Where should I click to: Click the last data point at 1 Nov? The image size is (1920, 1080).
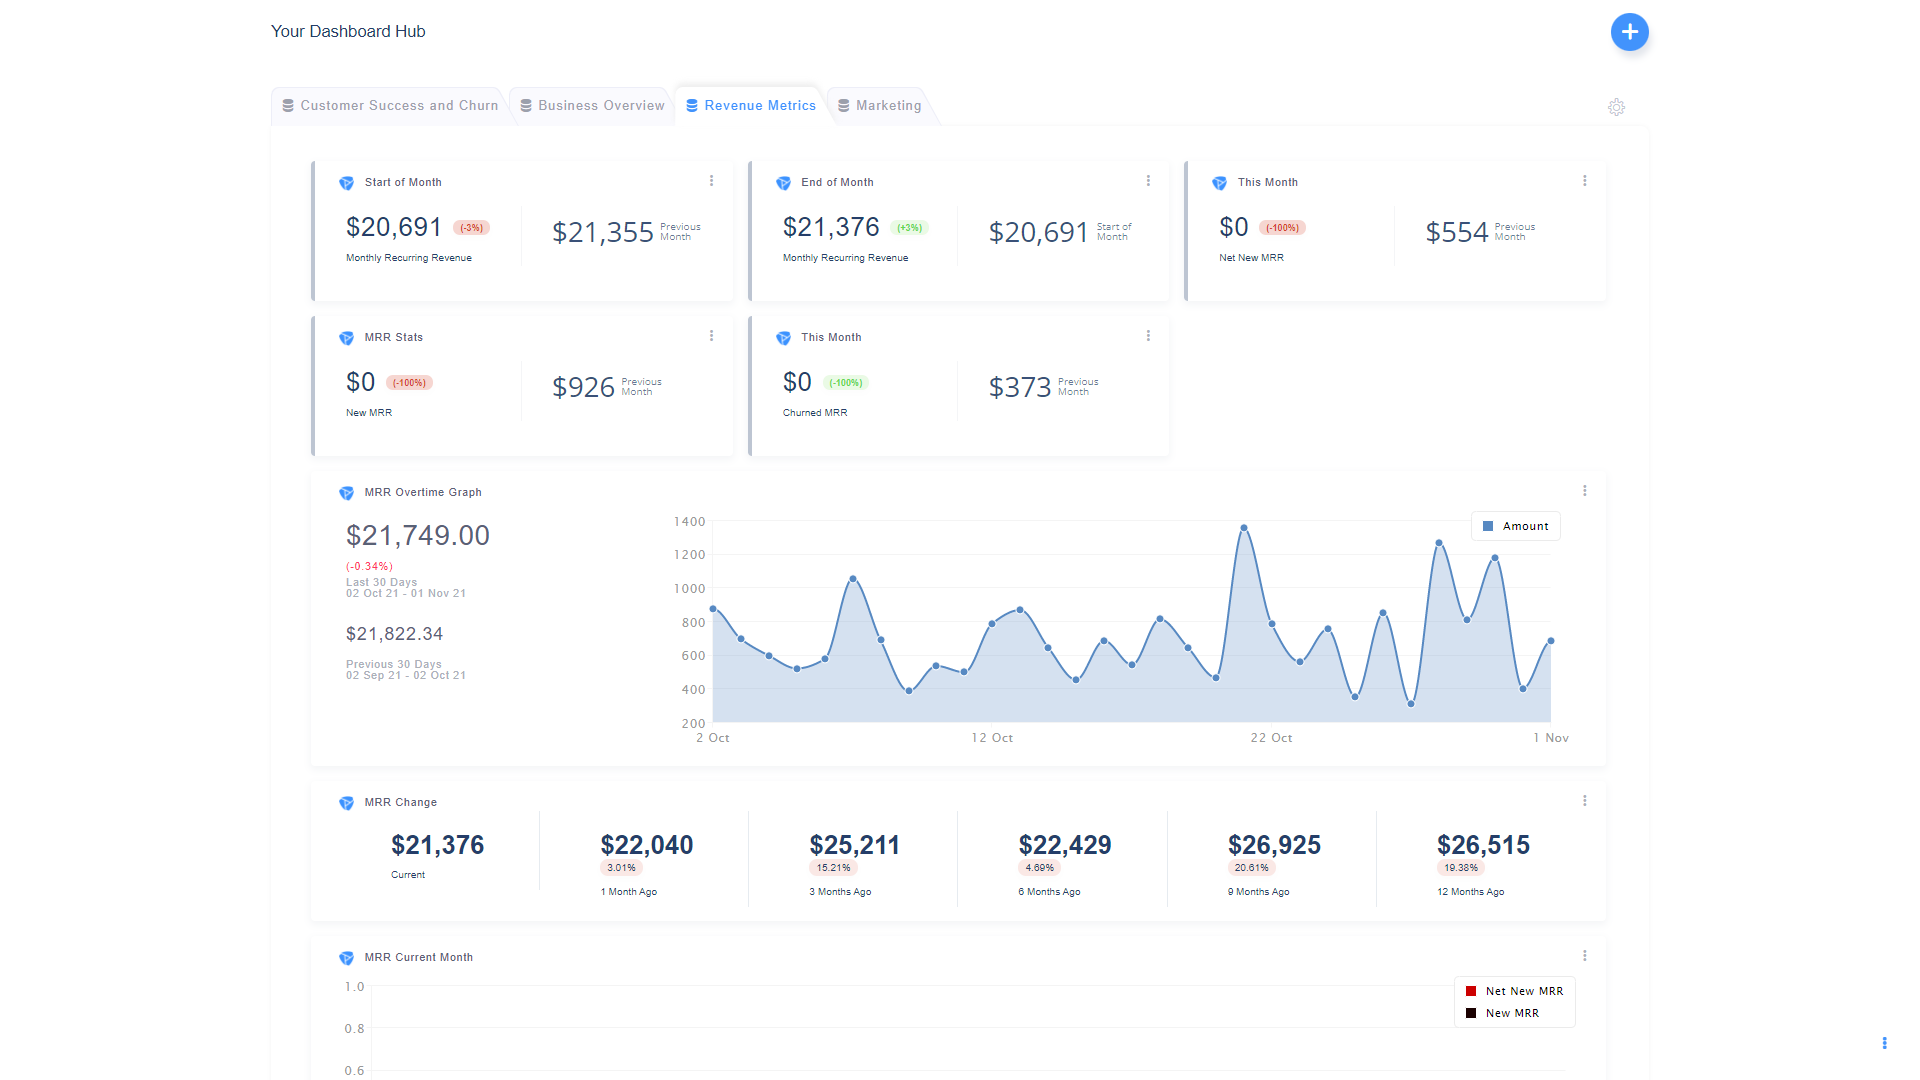click(x=1551, y=641)
